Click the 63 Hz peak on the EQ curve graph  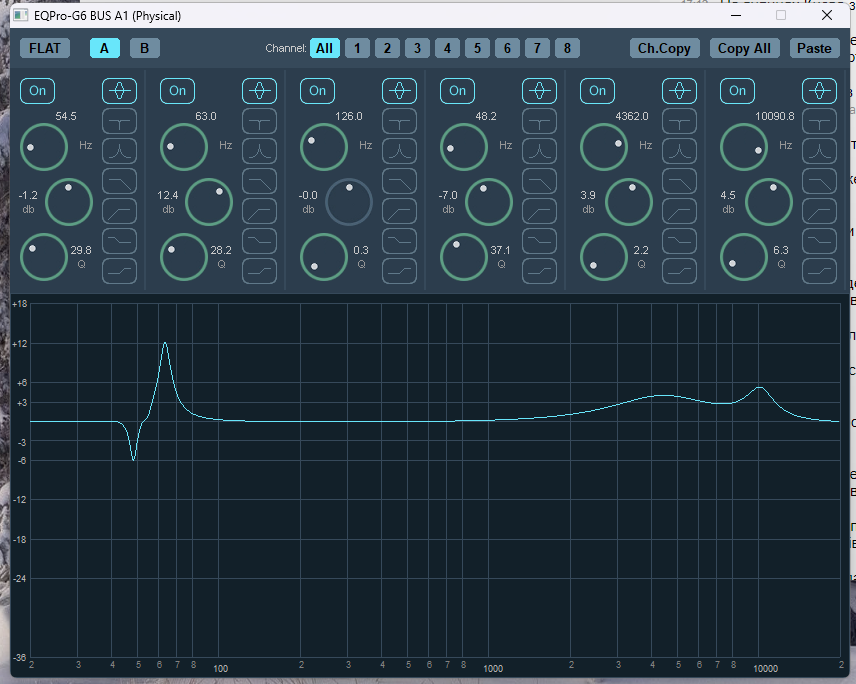(165, 343)
